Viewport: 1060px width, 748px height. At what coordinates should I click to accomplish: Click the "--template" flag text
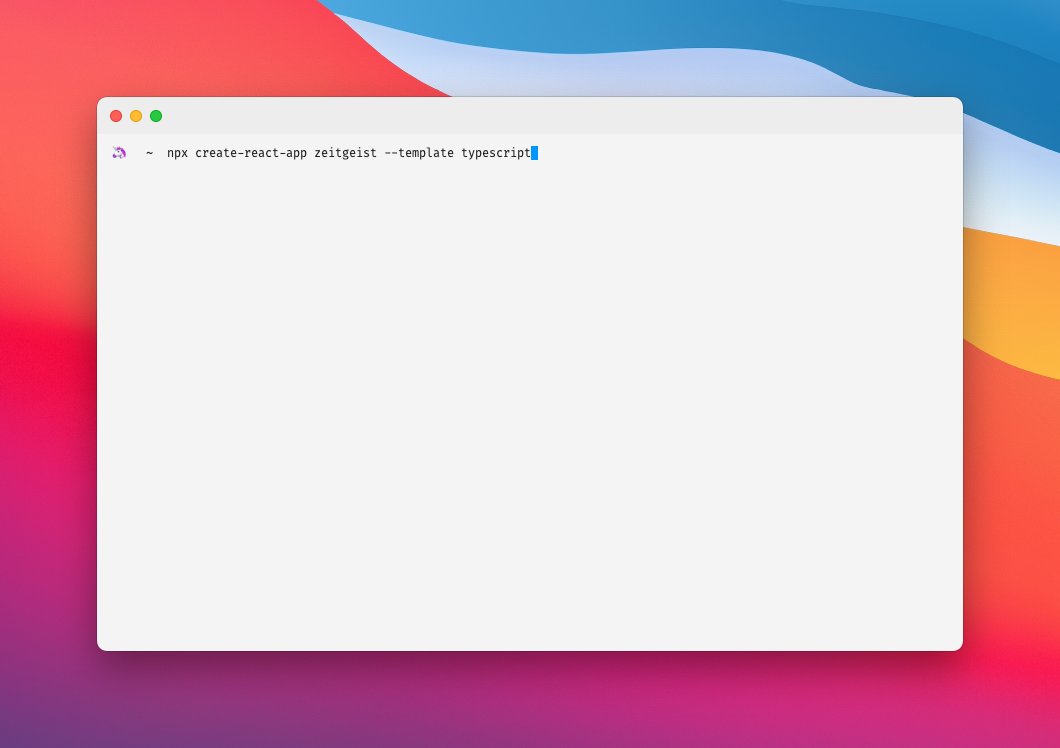coord(418,153)
